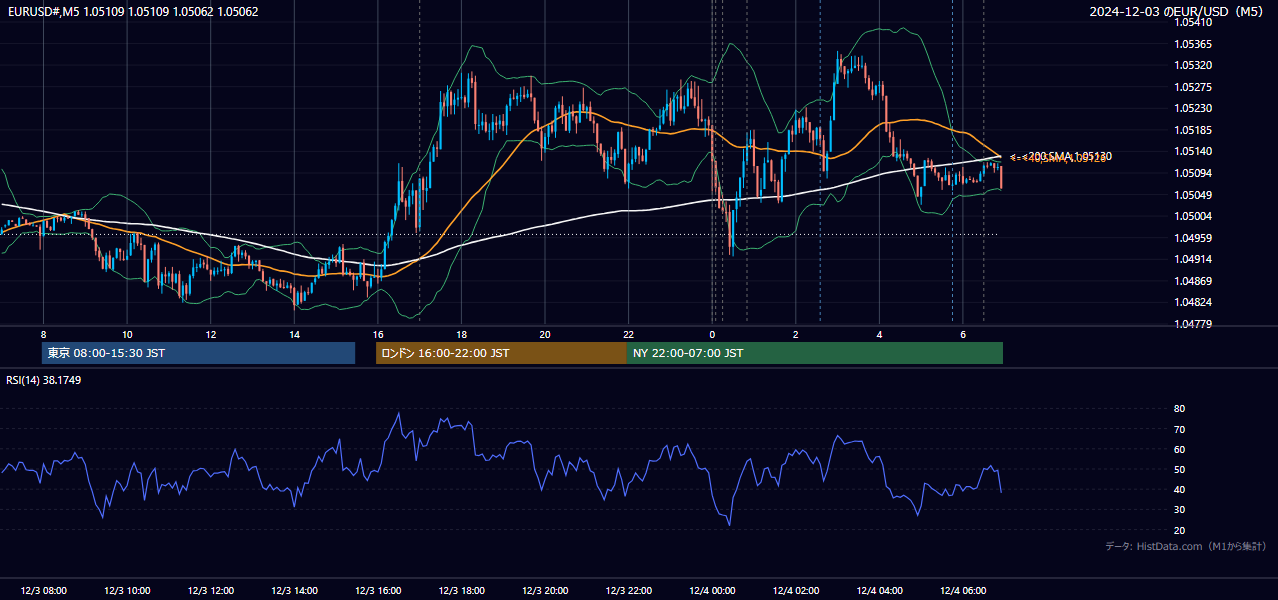Click hour label 0 under the price chart
The height and width of the screenshot is (600, 1278).
[x=712, y=334]
